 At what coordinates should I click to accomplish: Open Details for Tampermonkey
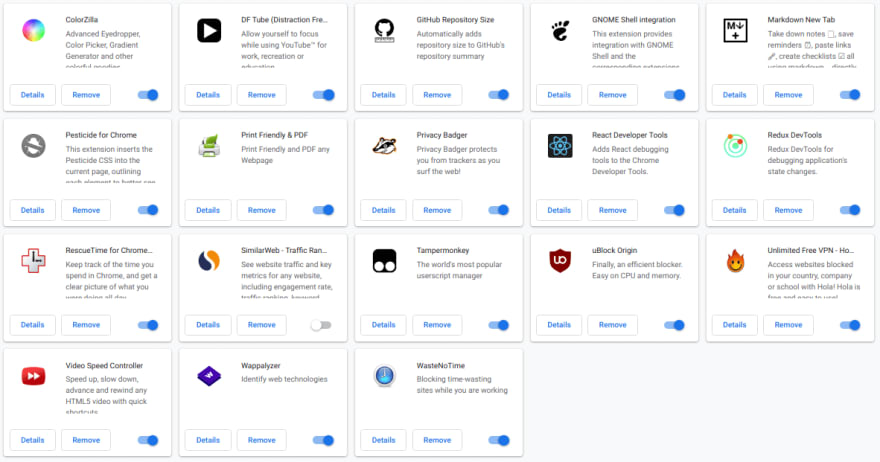click(x=383, y=325)
